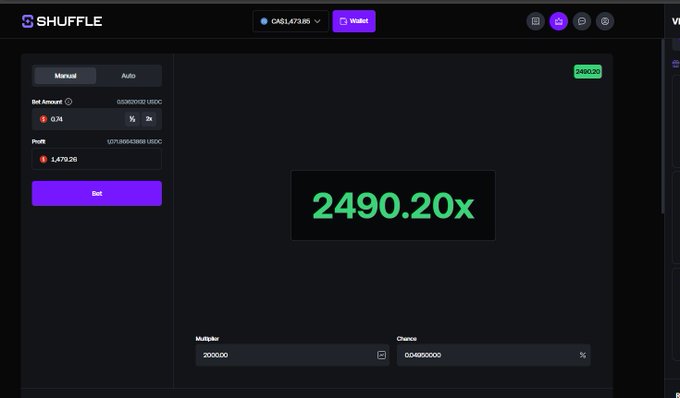Click the currency icon in Profit field
This screenshot has width=680, height=398.
[x=43, y=159]
